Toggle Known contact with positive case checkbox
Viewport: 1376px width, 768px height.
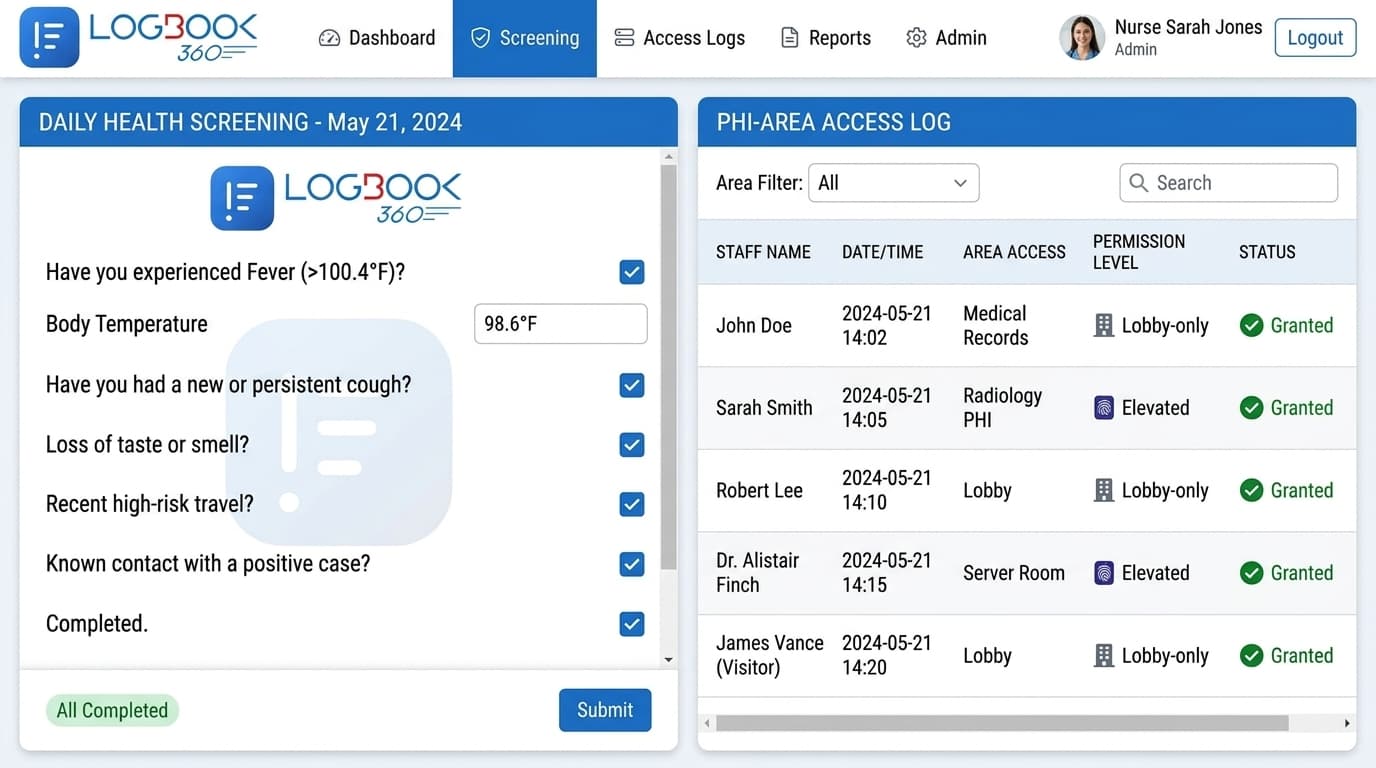(632, 564)
